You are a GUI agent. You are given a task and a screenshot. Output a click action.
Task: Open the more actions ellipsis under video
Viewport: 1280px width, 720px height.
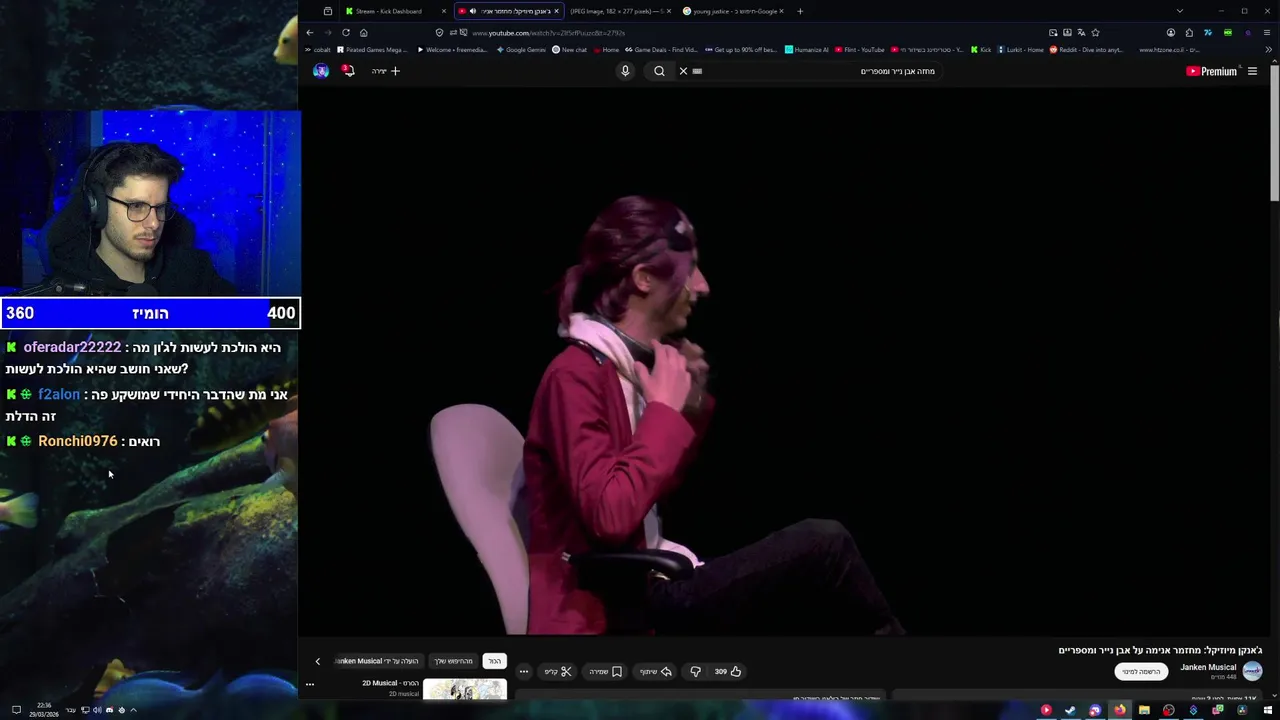point(524,672)
